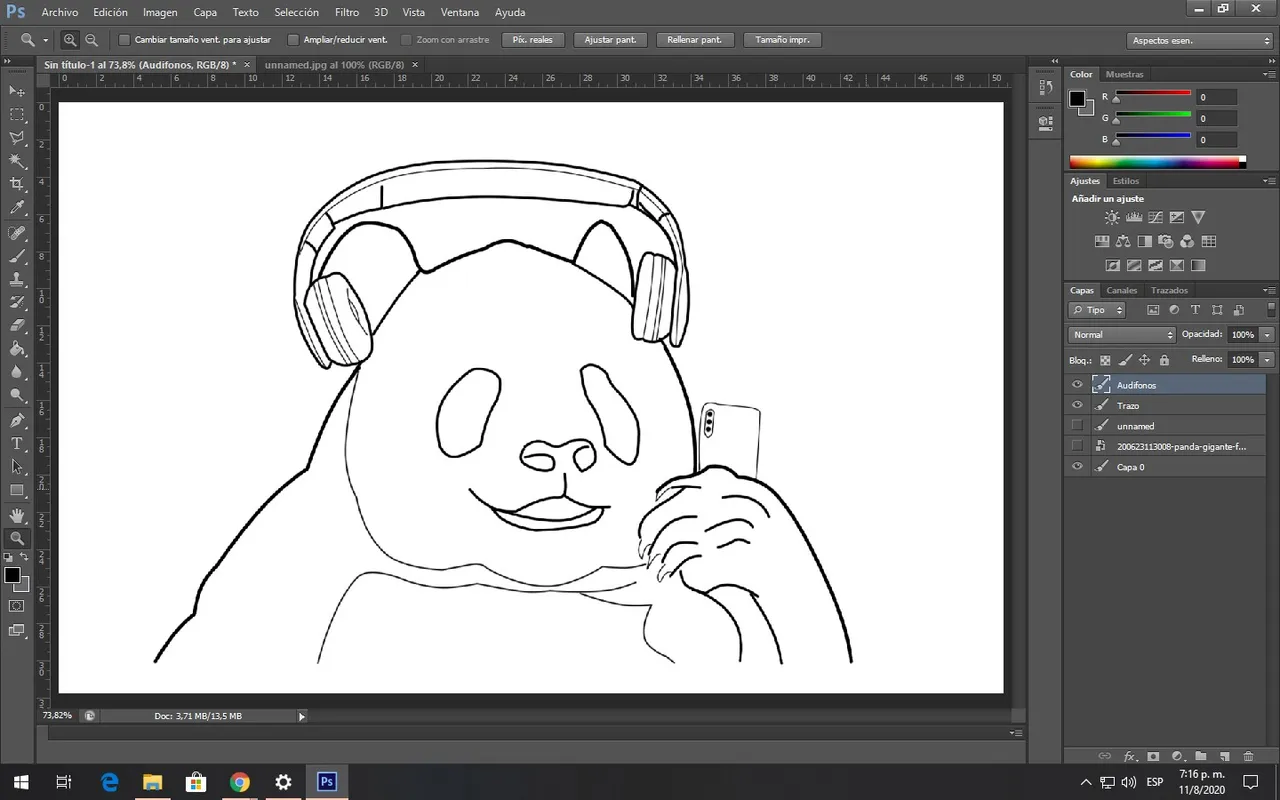1280x800 pixels.
Task: Select the History Brush tool
Action: click(17, 302)
